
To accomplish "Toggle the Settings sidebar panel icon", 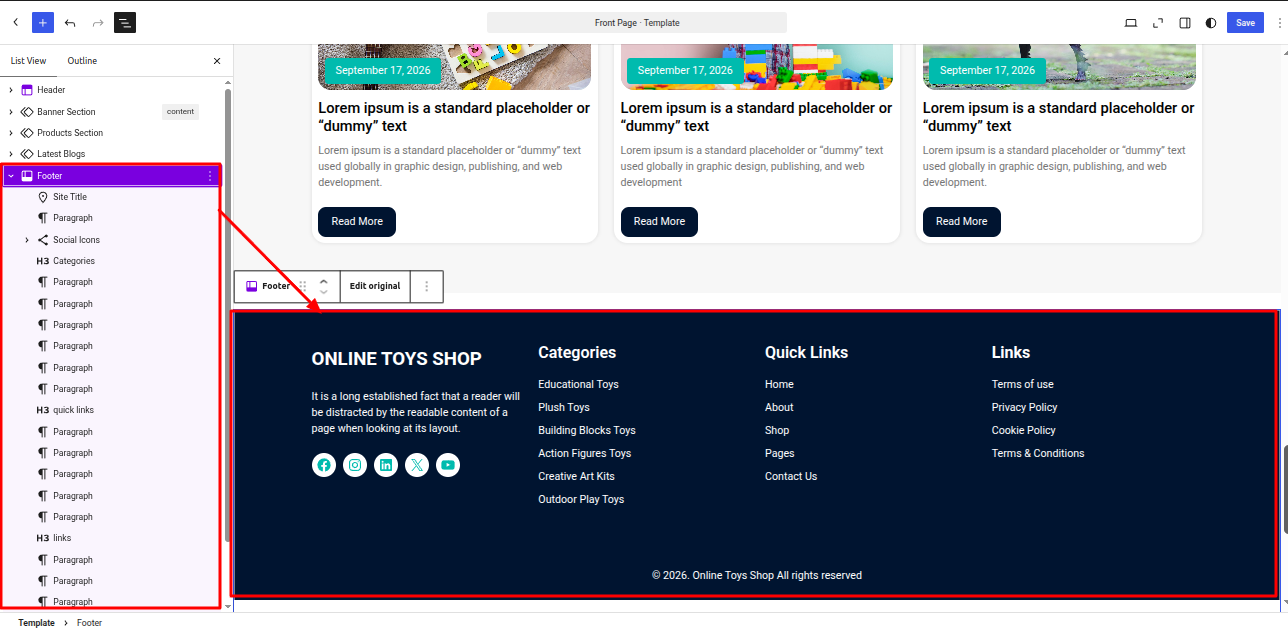I will (1185, 23).
